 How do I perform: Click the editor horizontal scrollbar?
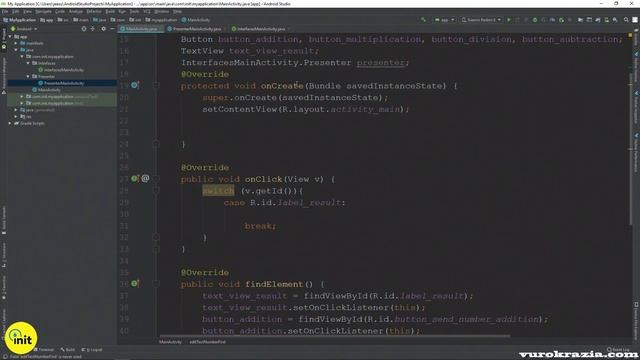tap(335, 336)
